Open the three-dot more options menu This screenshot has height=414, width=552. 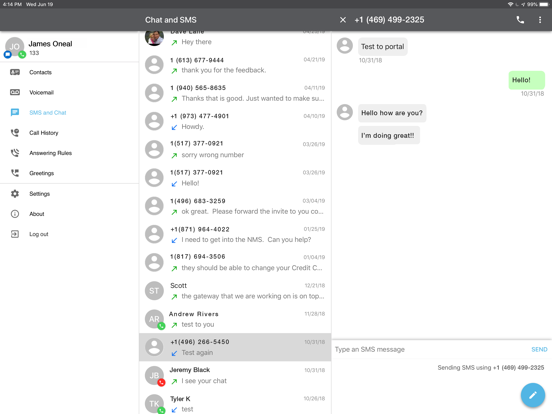coord(540,20)
